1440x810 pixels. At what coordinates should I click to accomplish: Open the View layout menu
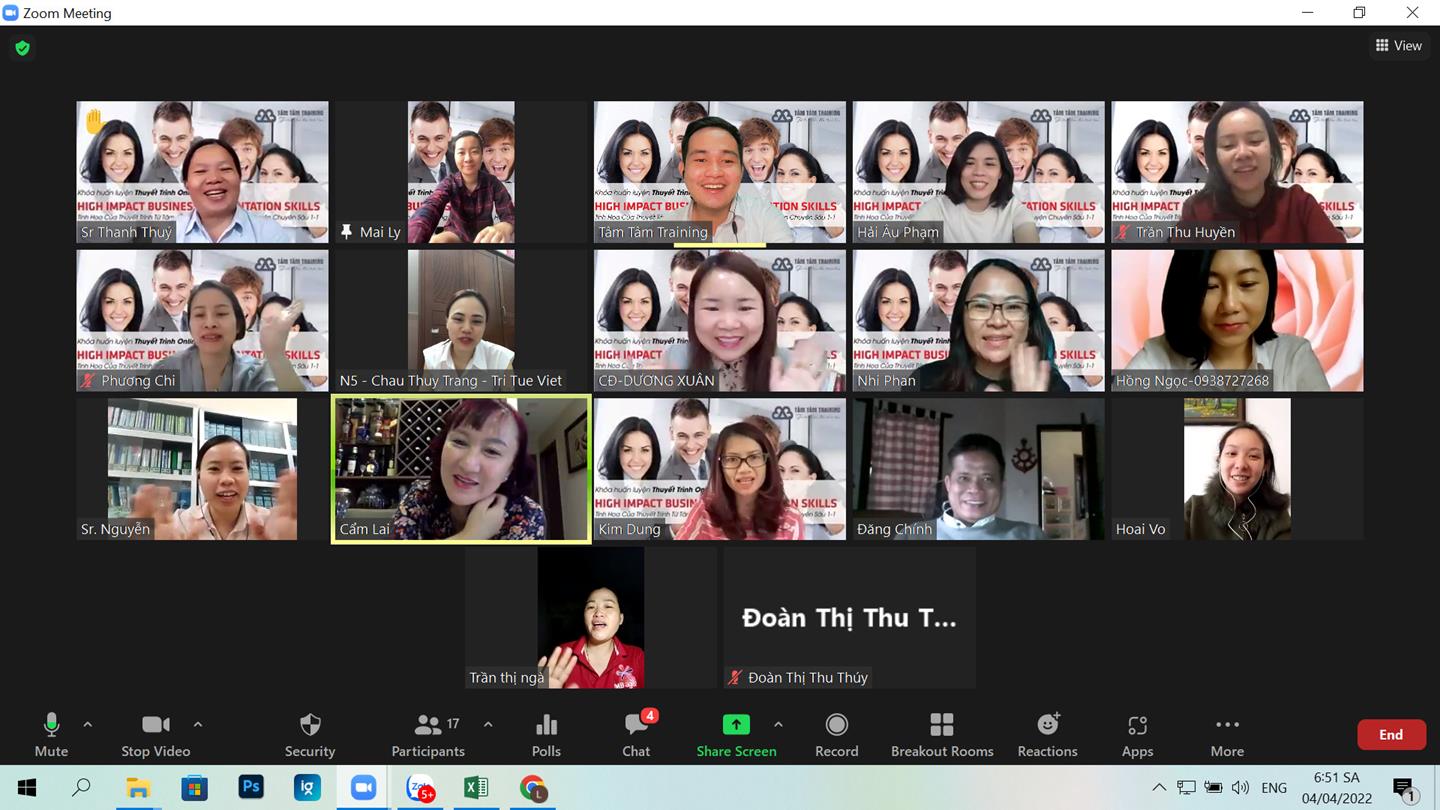click(1398, 45)
